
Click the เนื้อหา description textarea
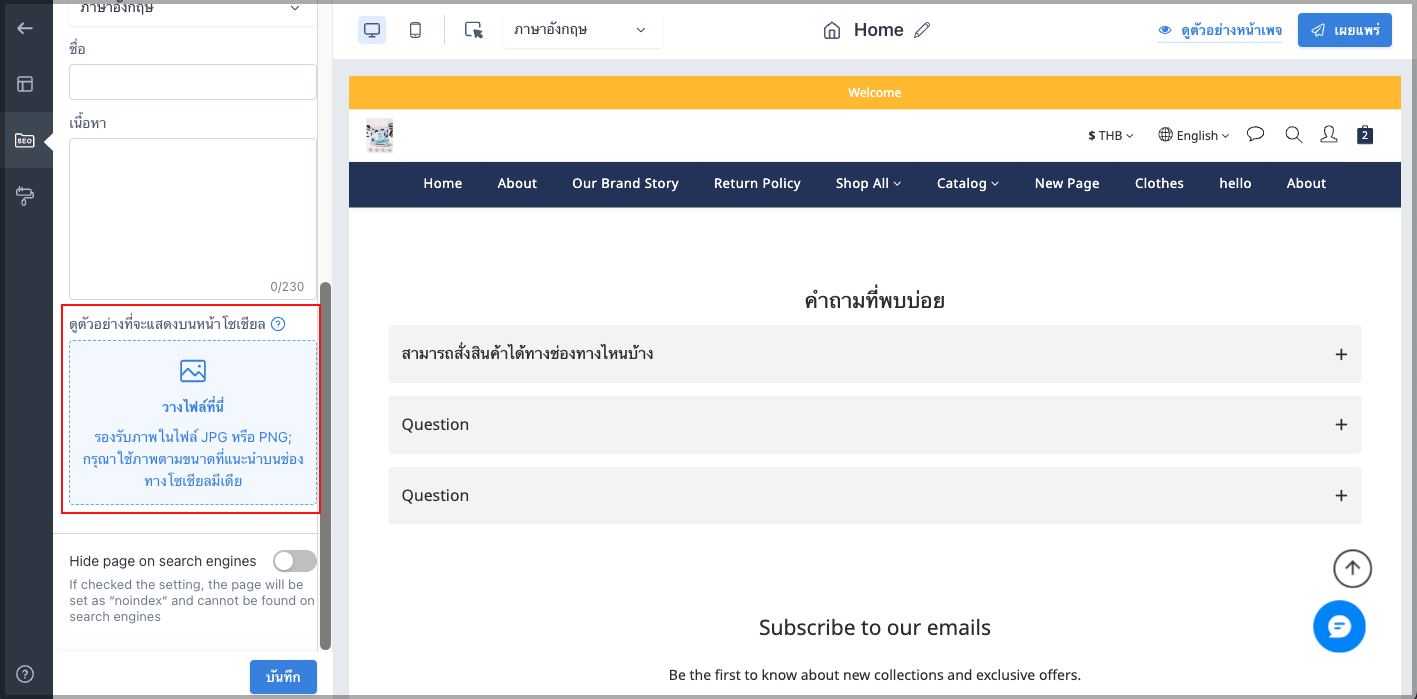tap(193, 219)
